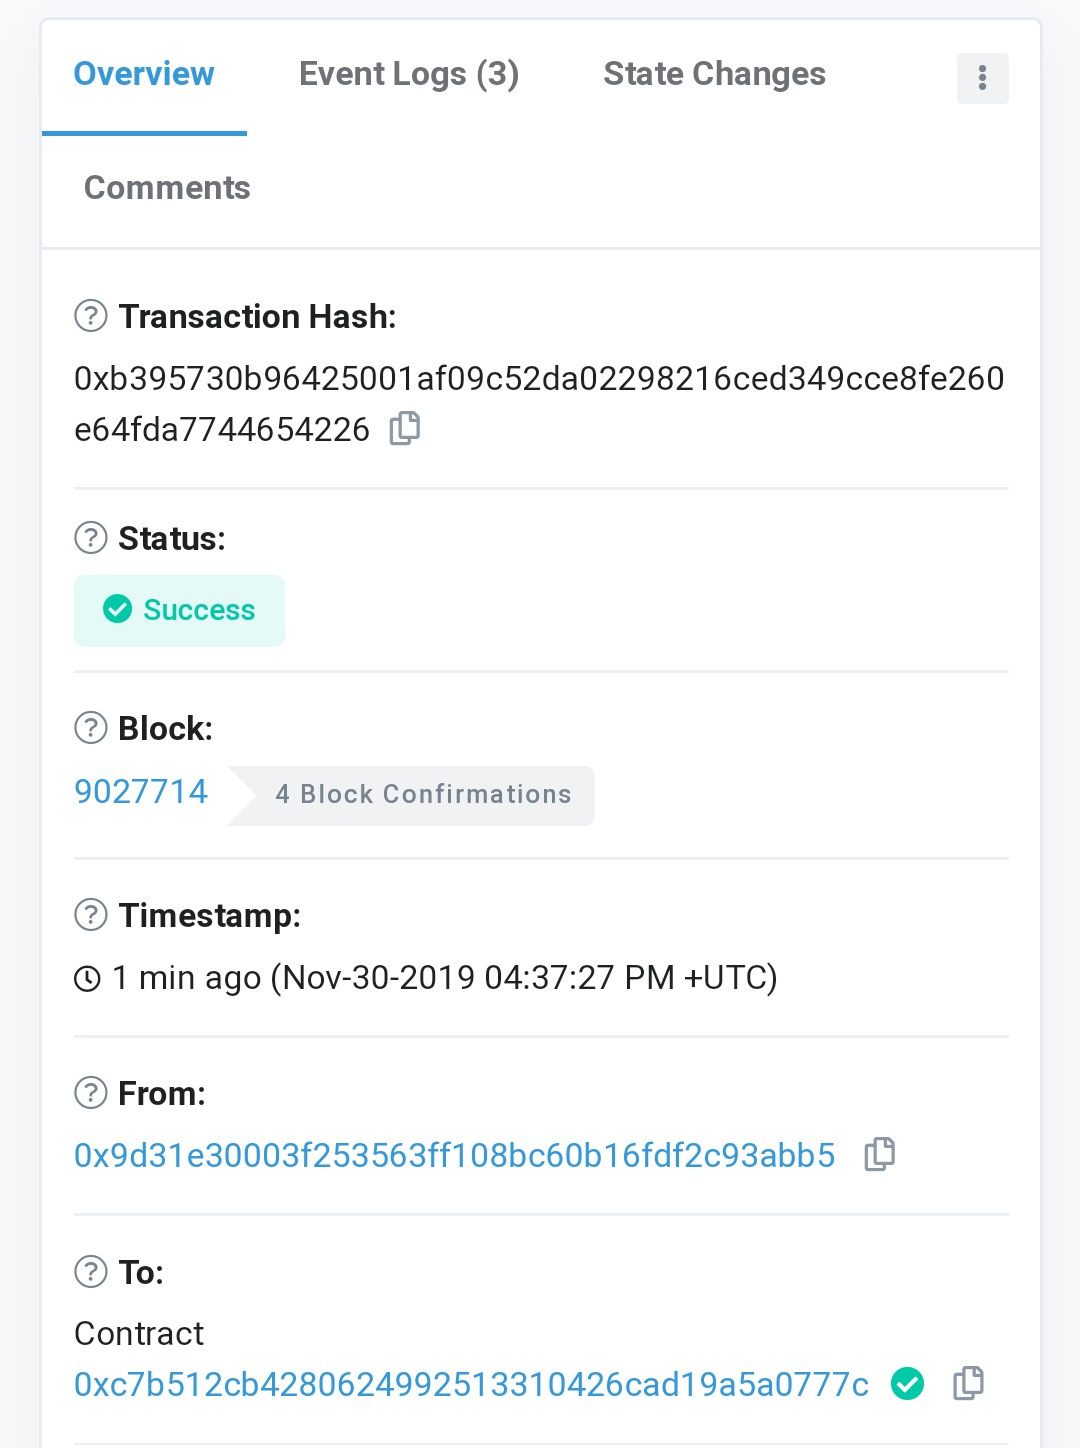
Task: Select the Comments tab
Action: pos(167,188)
